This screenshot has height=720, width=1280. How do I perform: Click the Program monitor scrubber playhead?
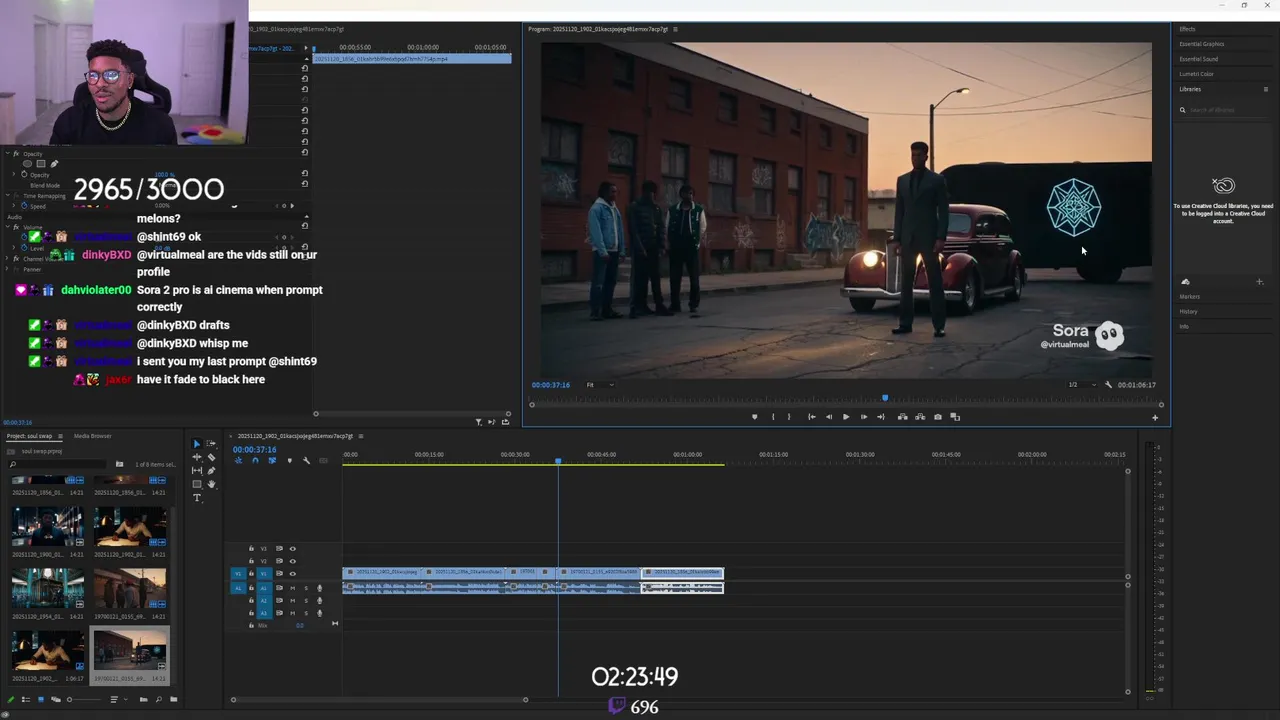(884, 398)
